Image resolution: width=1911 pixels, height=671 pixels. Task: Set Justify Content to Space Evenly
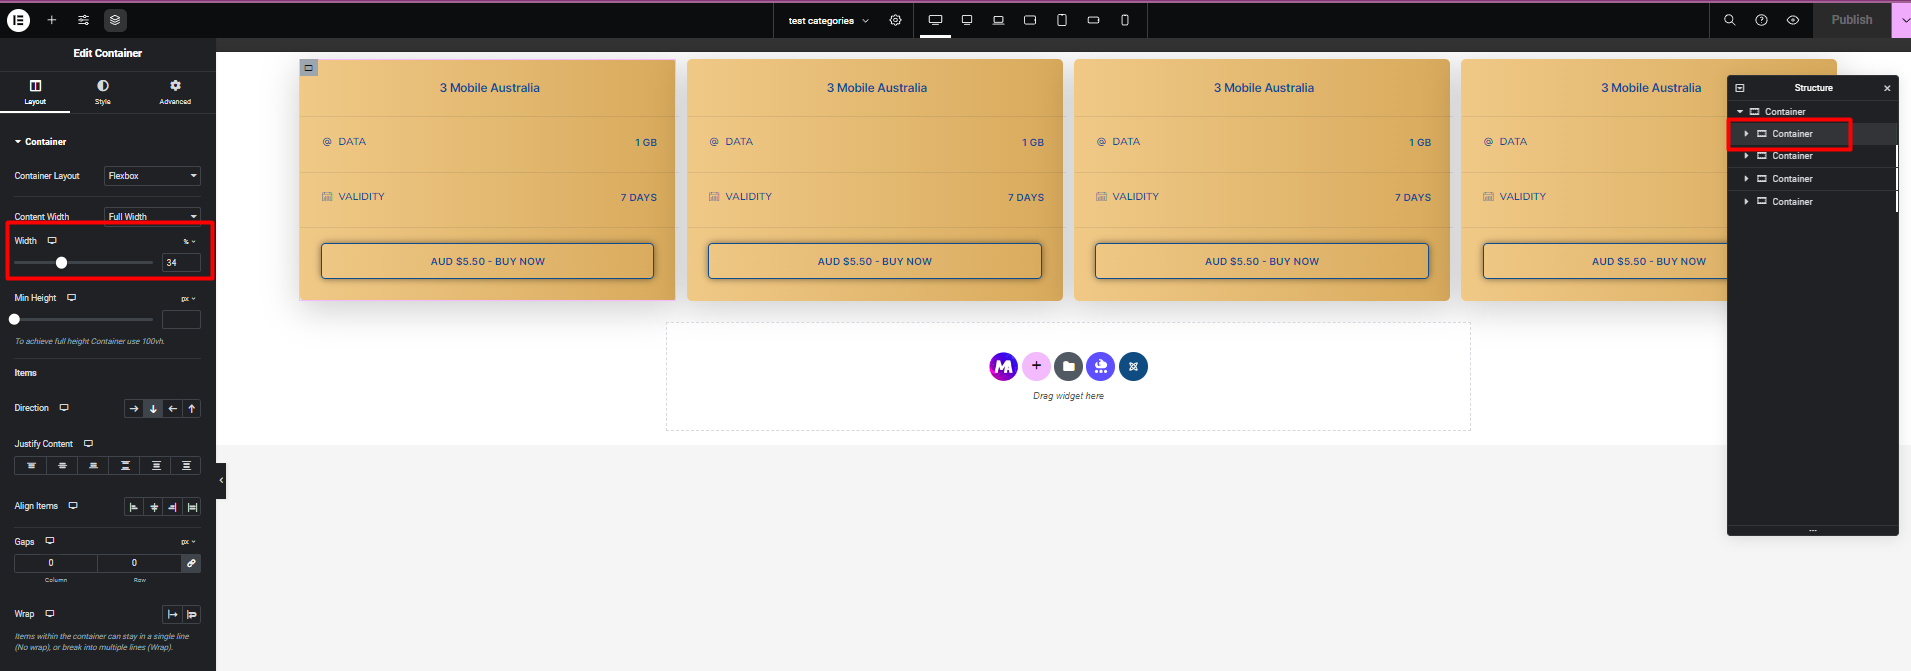186,466
